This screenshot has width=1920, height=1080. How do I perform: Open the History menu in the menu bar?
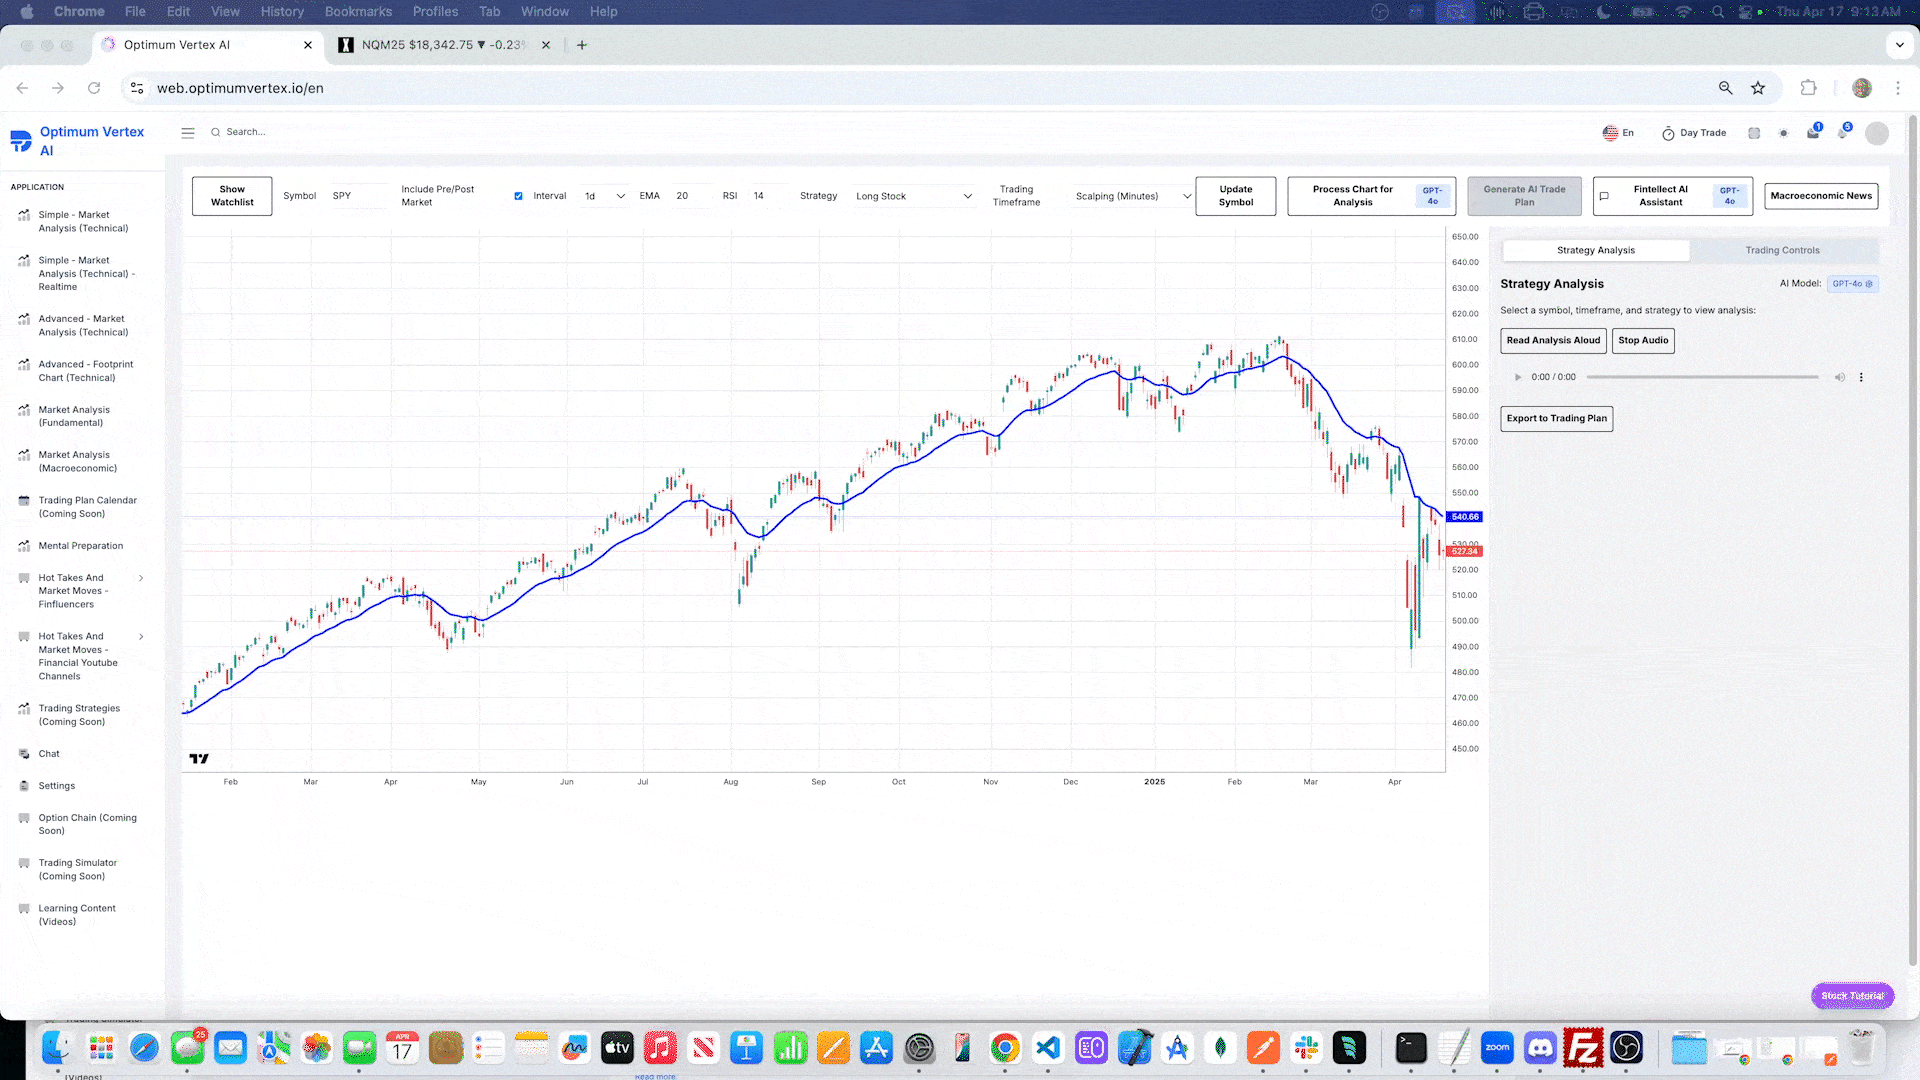[x=282, y=12]
